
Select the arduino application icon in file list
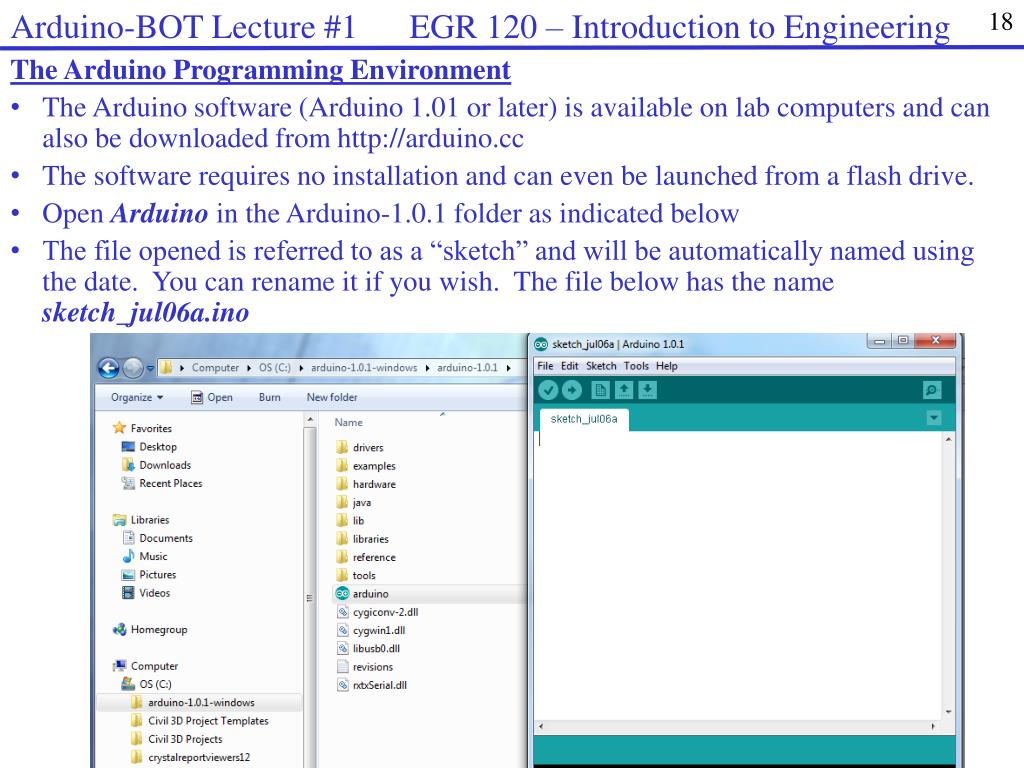coord(342,594)
